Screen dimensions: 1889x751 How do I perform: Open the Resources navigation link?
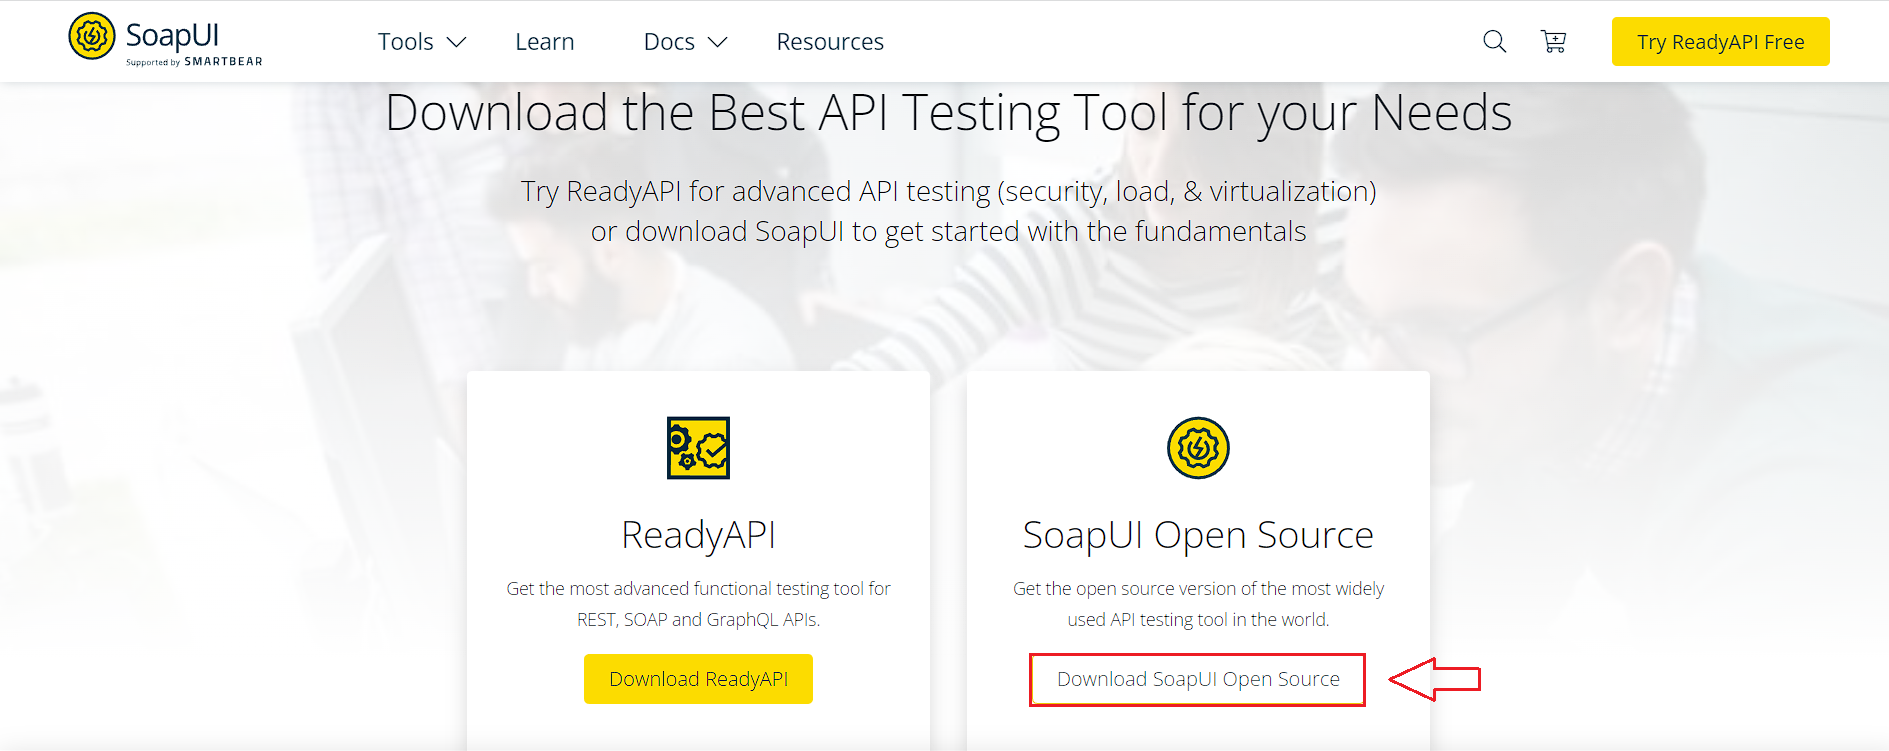[830, 42]
